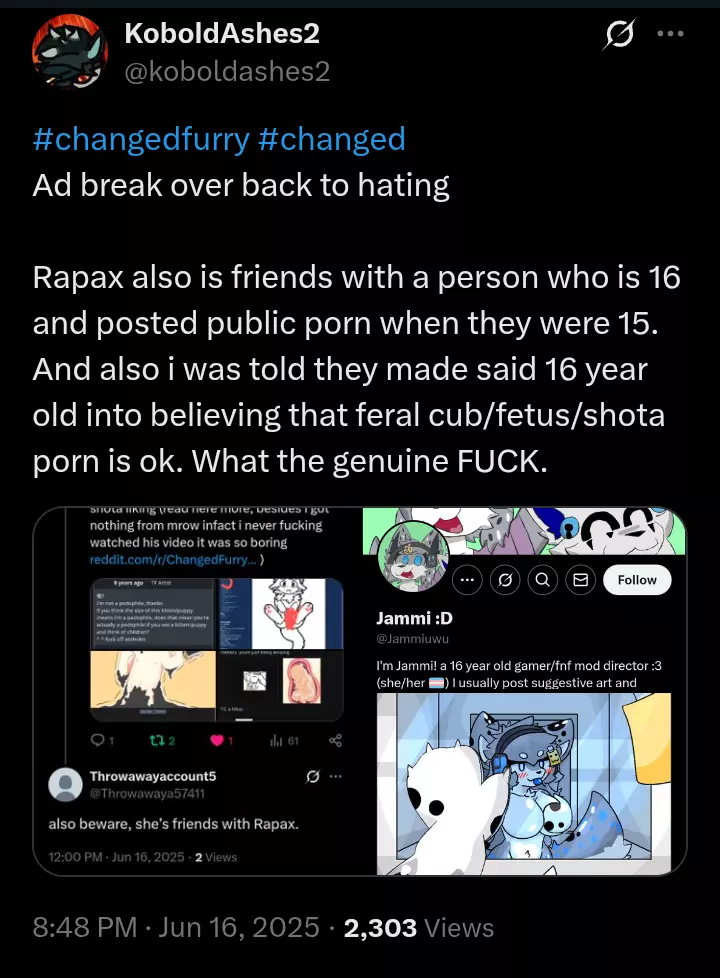
Task: Click the message envelope icon on Jammi profile
Action: click(580, 580)
